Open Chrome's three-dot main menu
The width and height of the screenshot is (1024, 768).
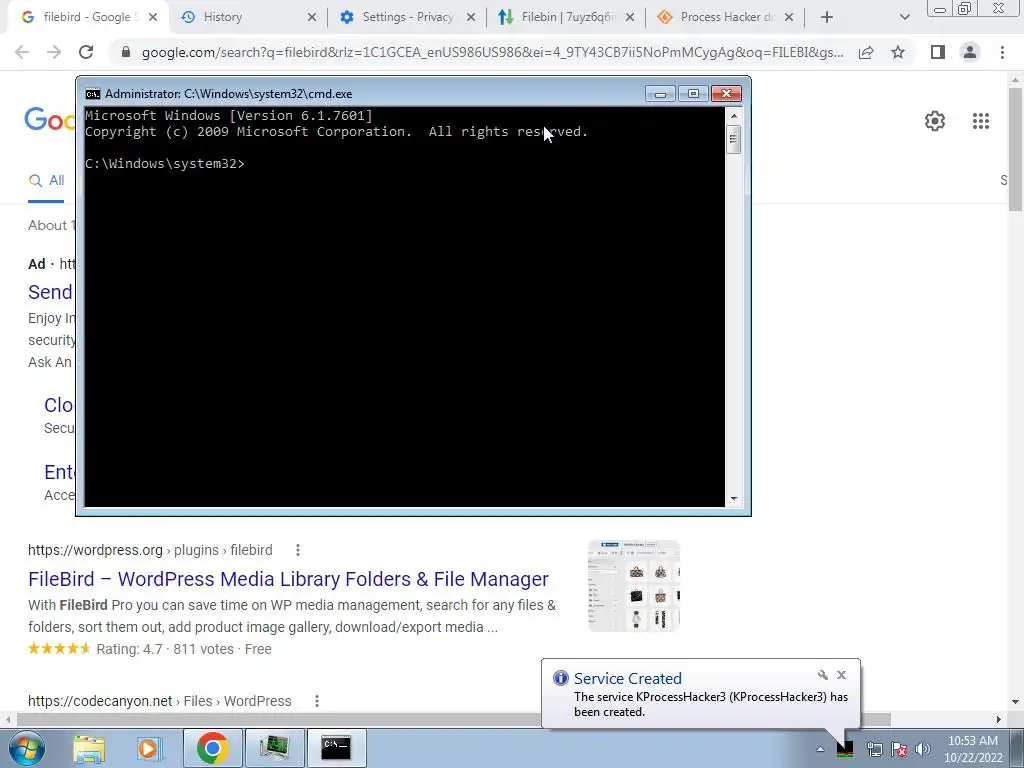(x=1002, y=52)
